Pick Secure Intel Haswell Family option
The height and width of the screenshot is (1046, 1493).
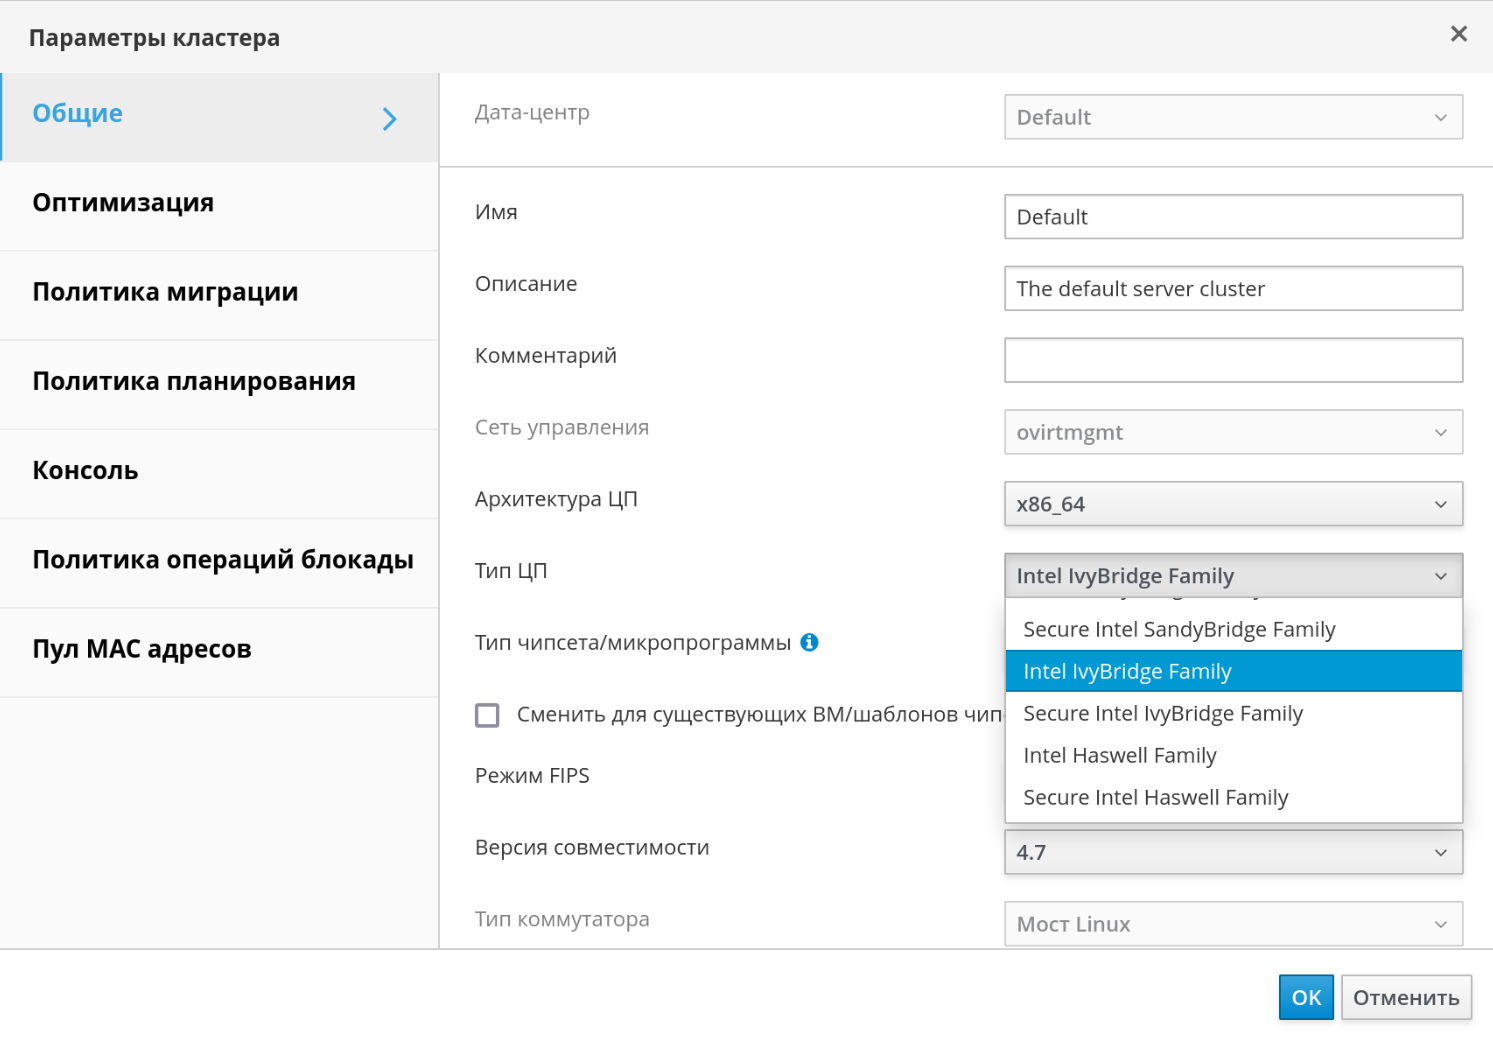tap(1155, 798)
